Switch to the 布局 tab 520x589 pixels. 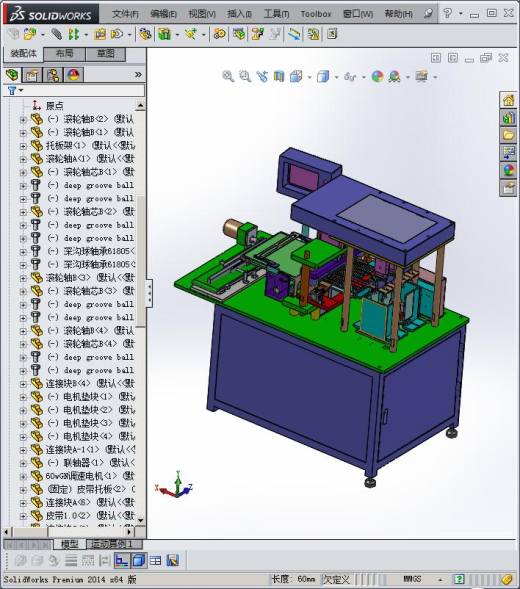pyautogui.click(x=65, y=54)
